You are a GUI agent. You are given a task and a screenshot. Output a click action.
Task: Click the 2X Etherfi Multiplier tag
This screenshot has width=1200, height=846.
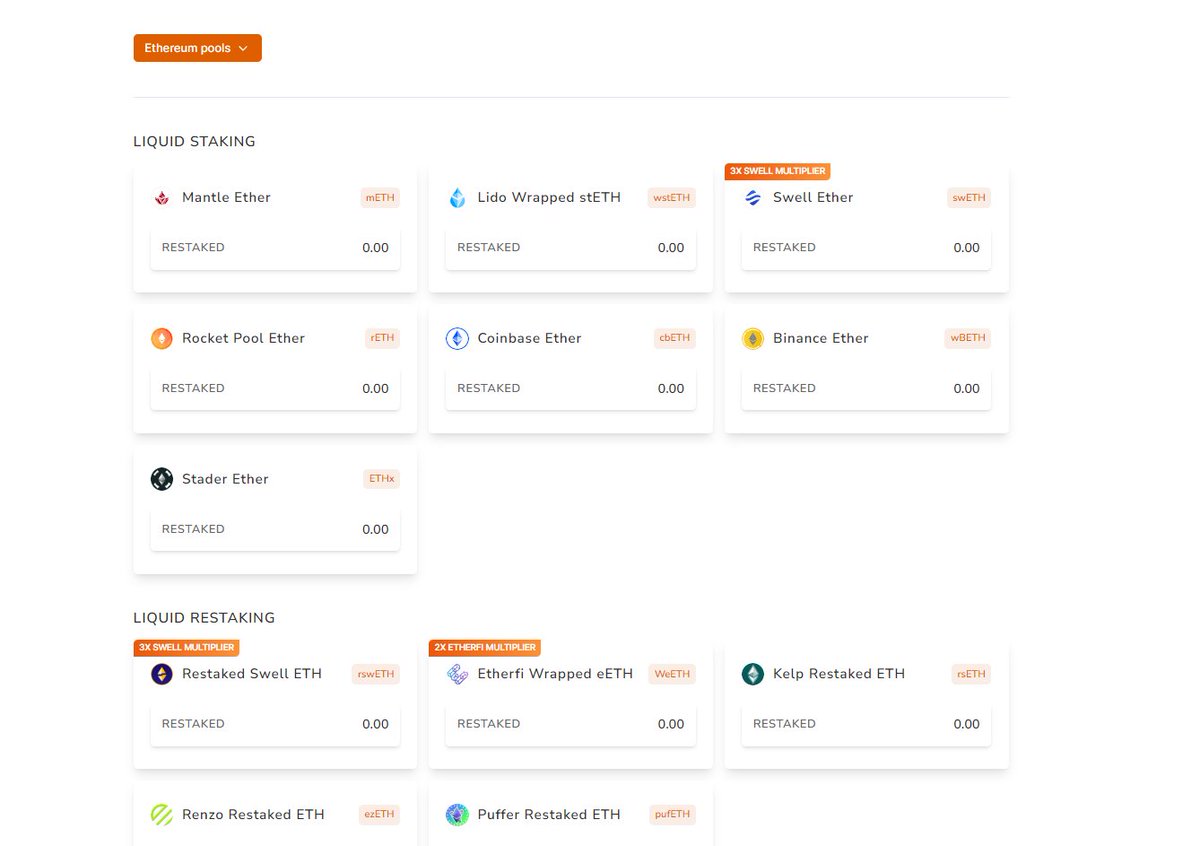[485, 647]
